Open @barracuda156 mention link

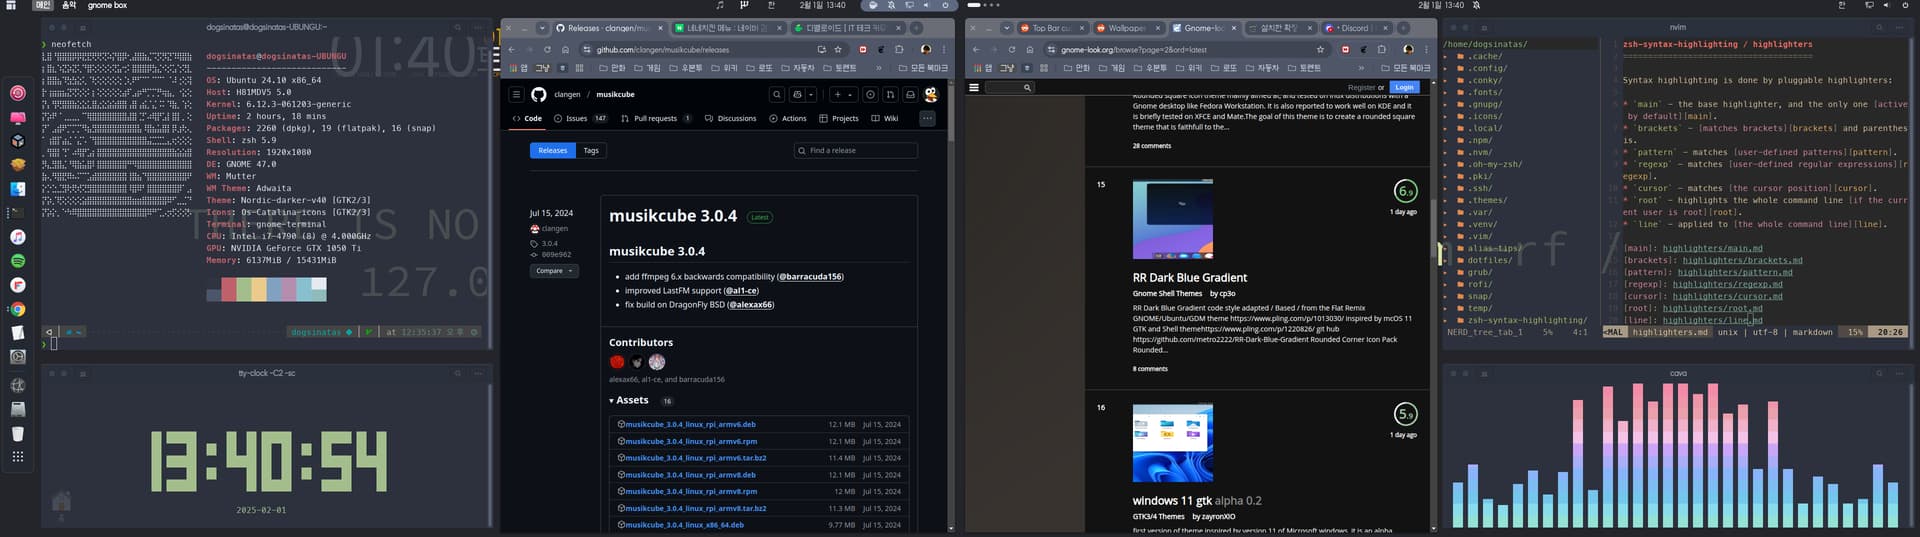811,277
